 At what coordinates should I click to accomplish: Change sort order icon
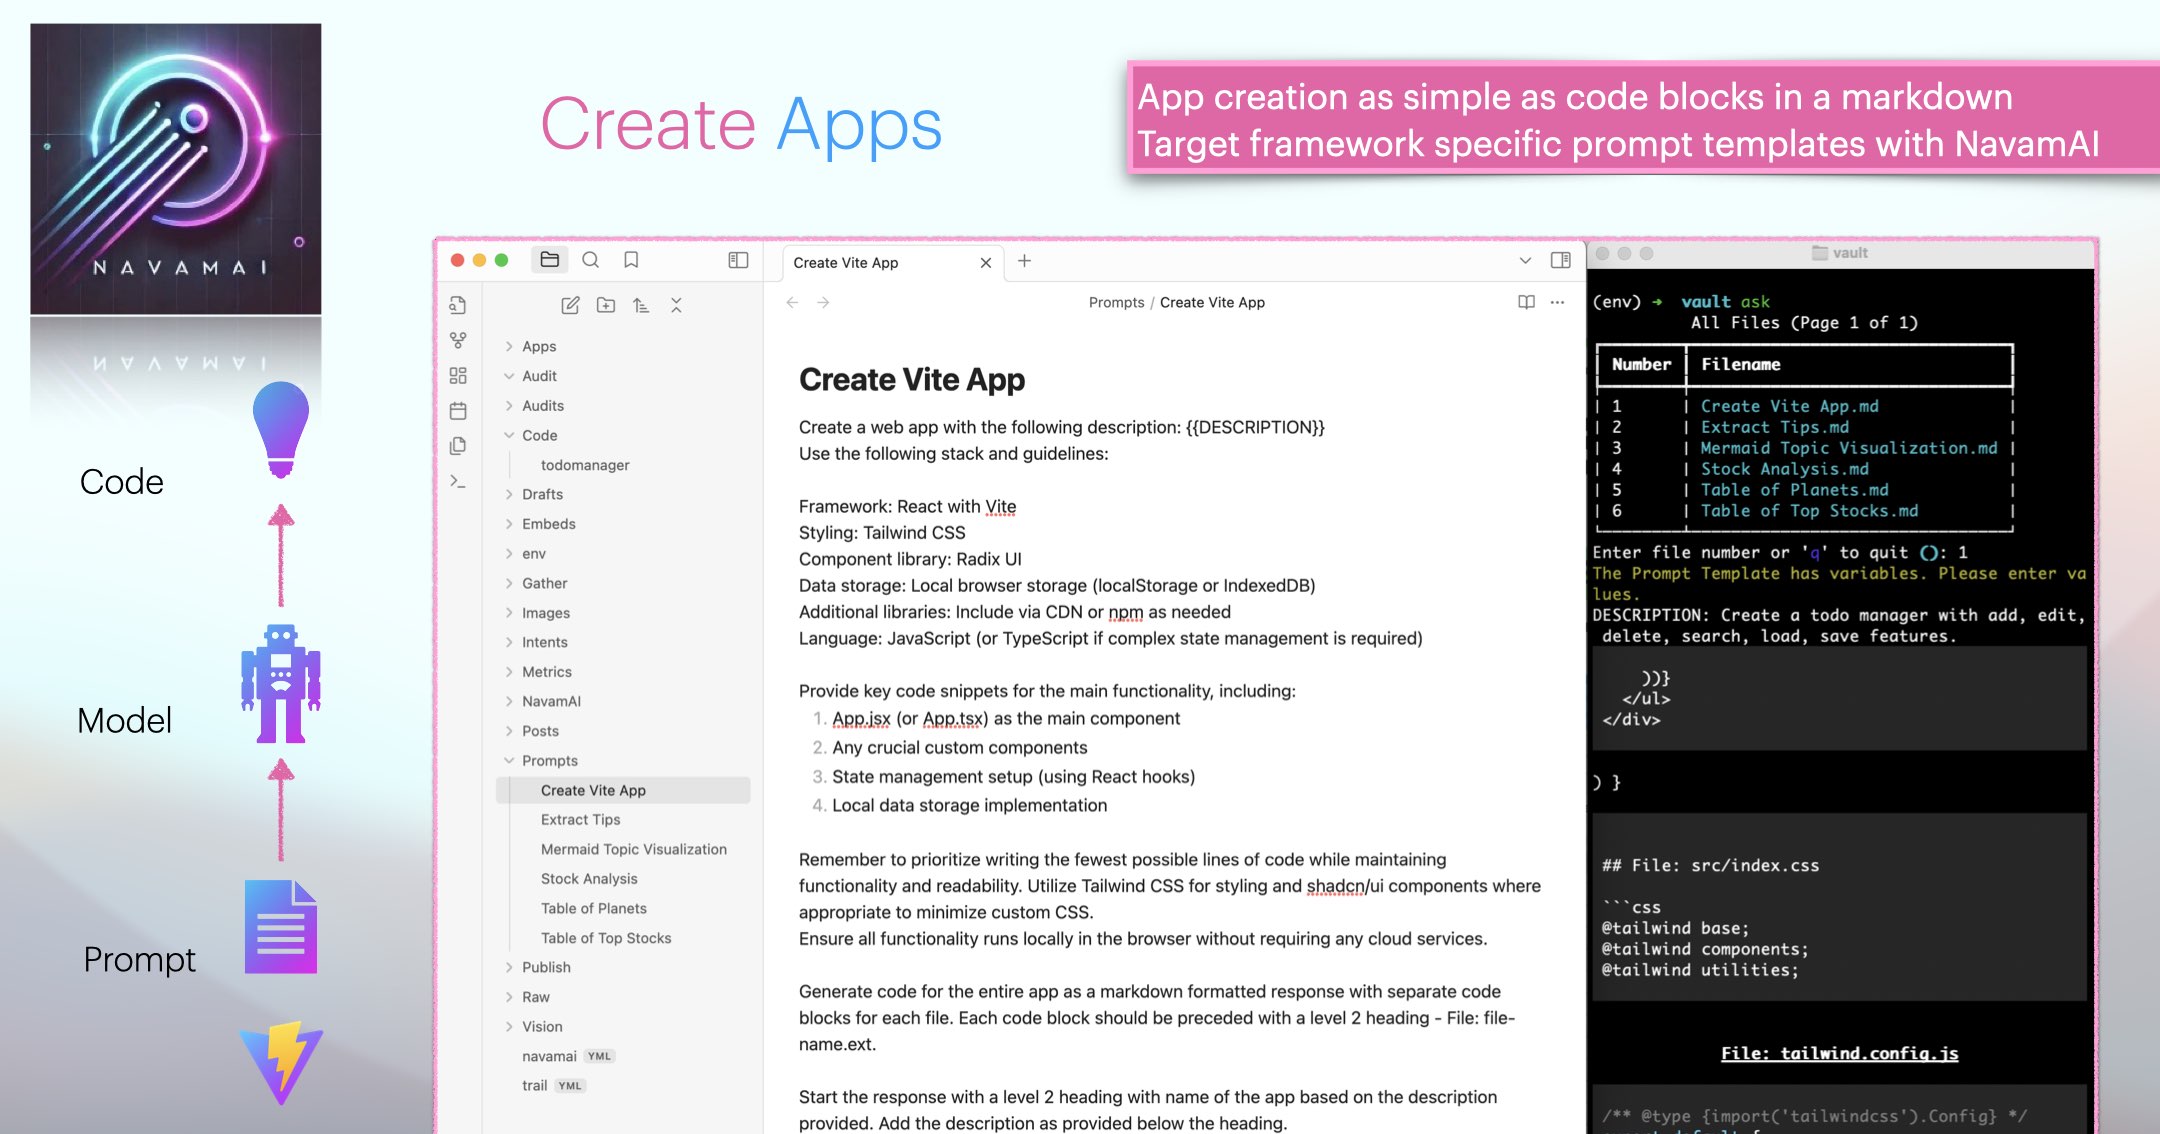point(641,305)
